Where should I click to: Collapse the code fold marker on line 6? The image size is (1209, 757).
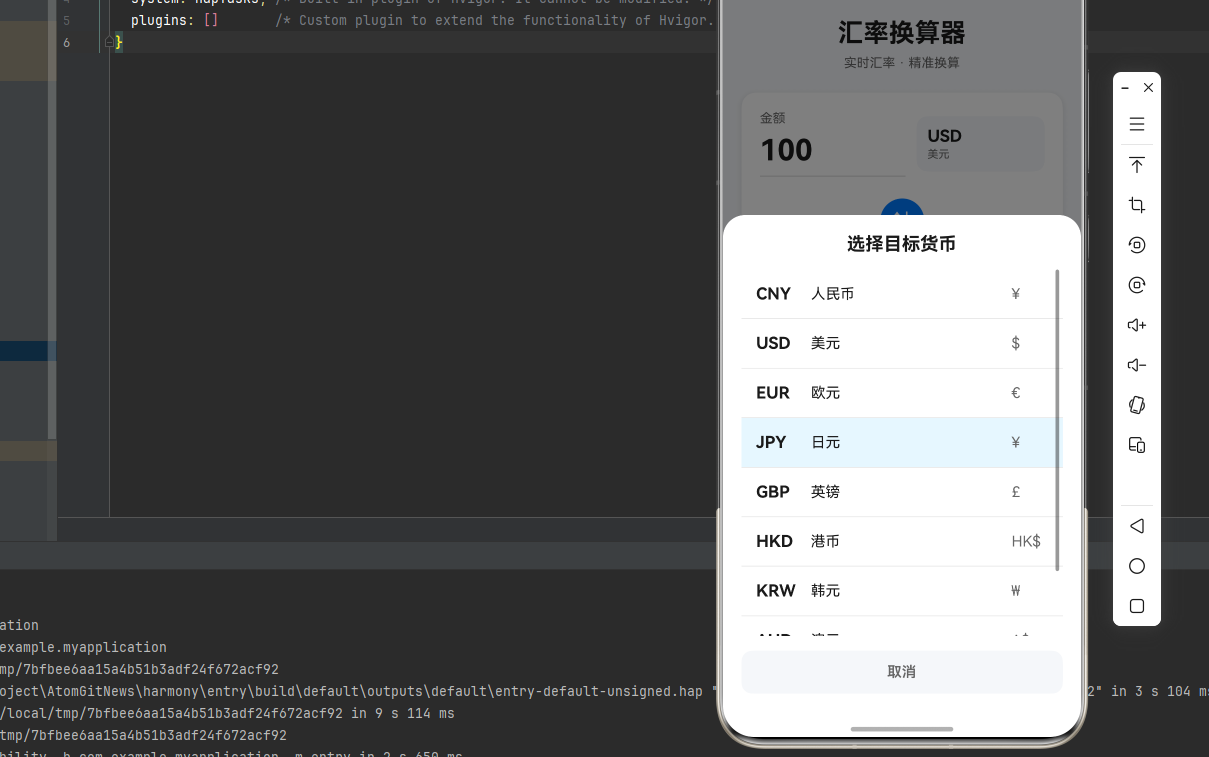point(109,42)
